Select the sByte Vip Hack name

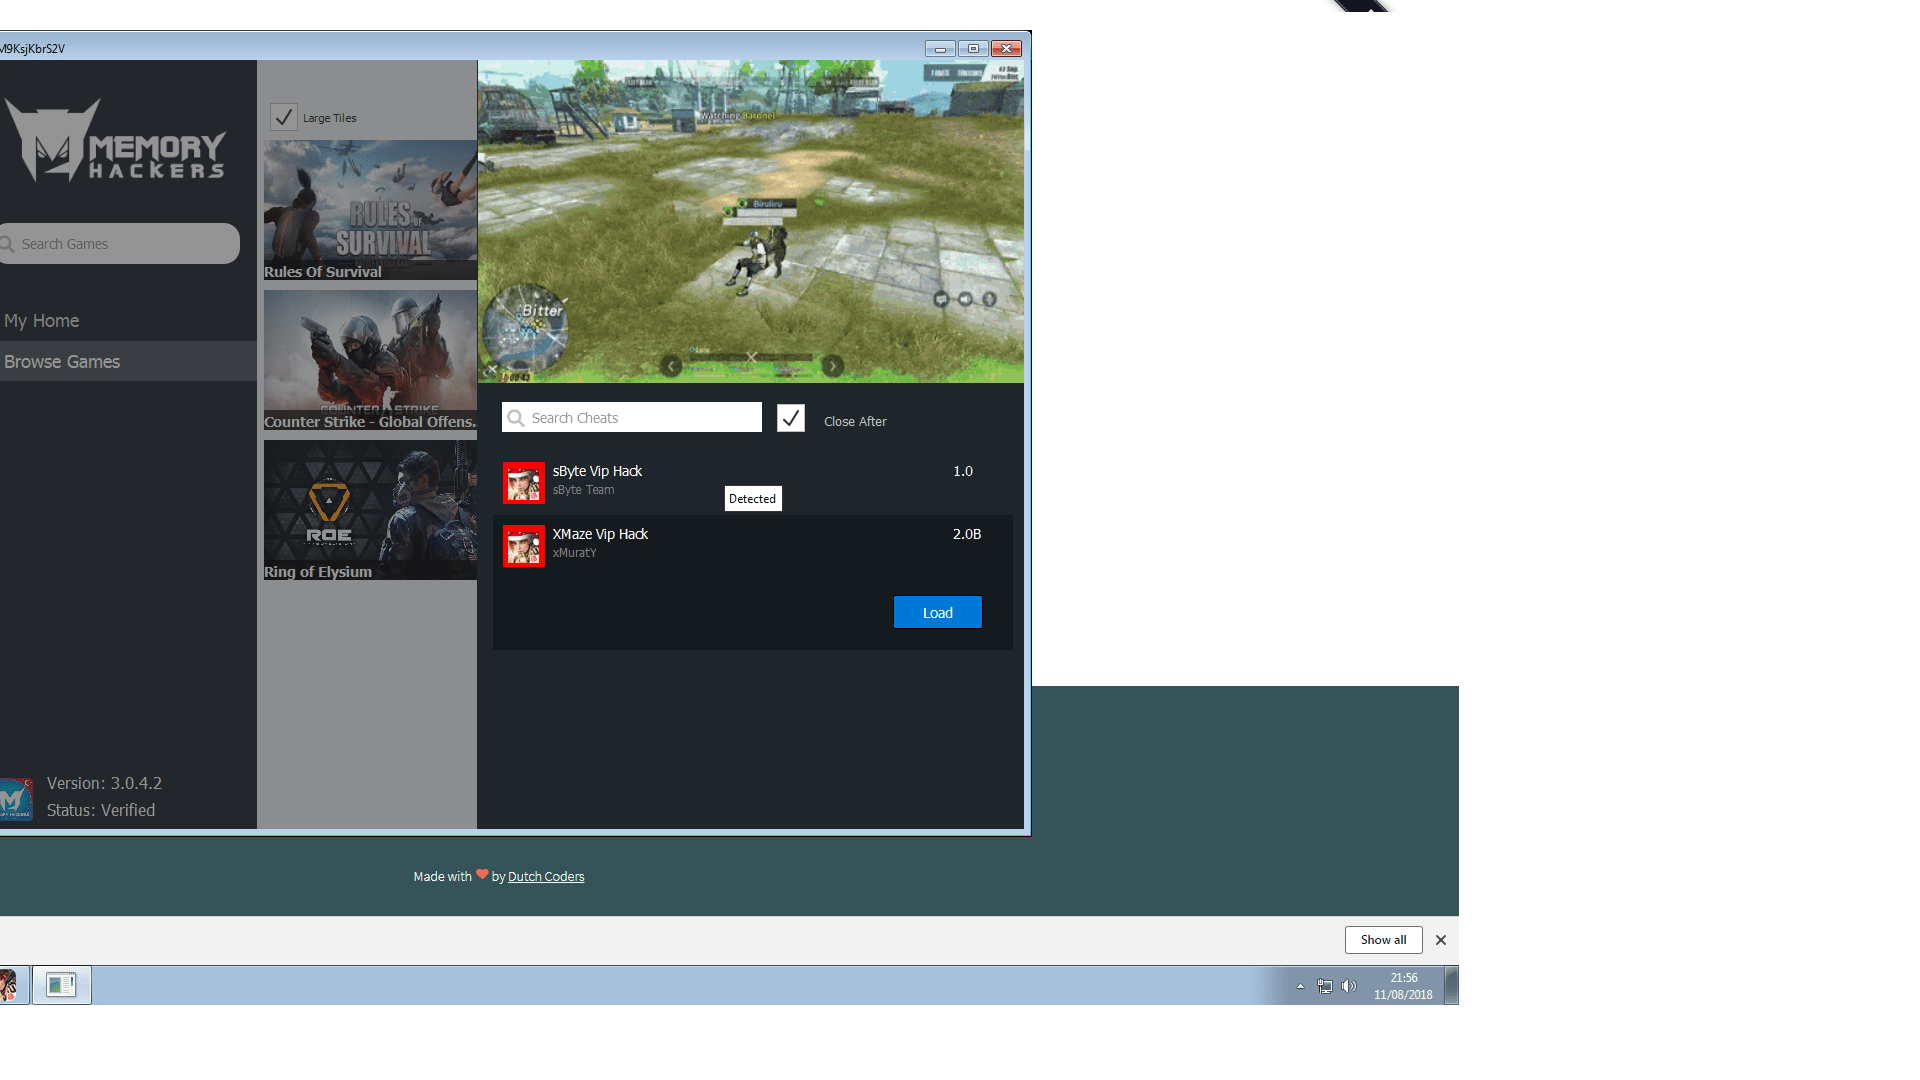point(597,471)
